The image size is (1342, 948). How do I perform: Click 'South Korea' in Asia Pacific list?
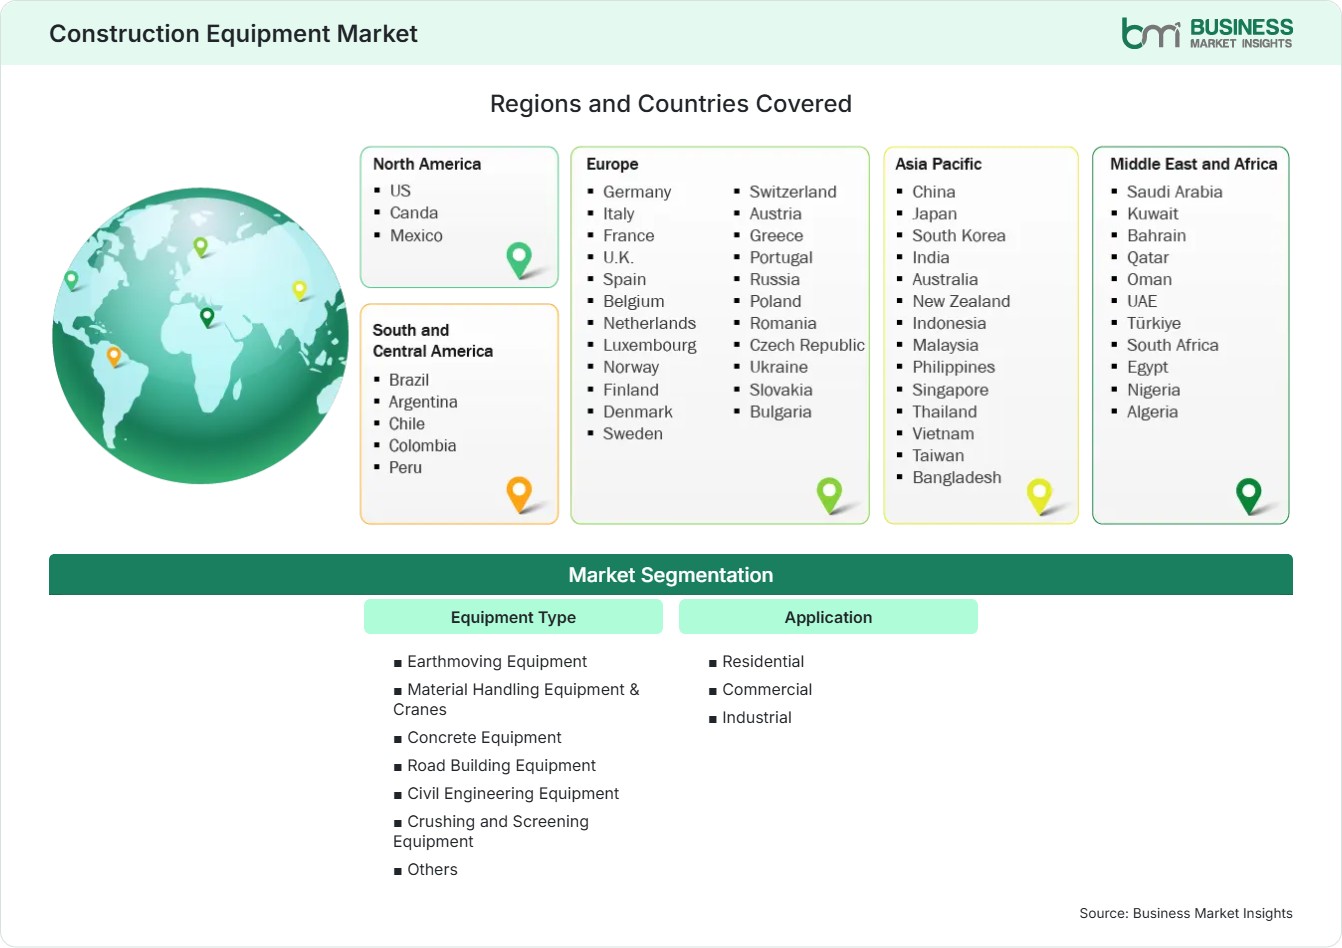pos(959,236)
